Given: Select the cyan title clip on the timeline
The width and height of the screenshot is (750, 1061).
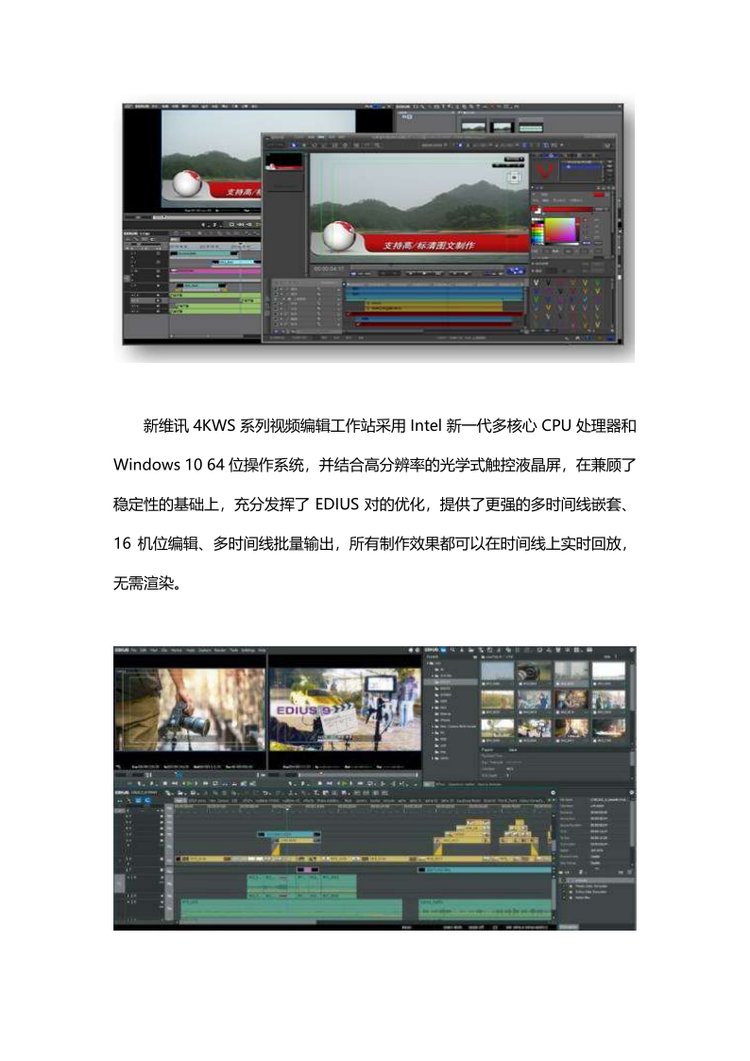Looking at the screenshot, I should 290,834.
